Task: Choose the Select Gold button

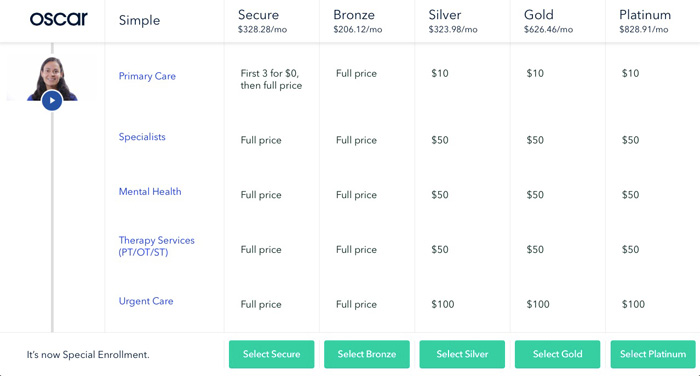Action: [x=557, y=354]
